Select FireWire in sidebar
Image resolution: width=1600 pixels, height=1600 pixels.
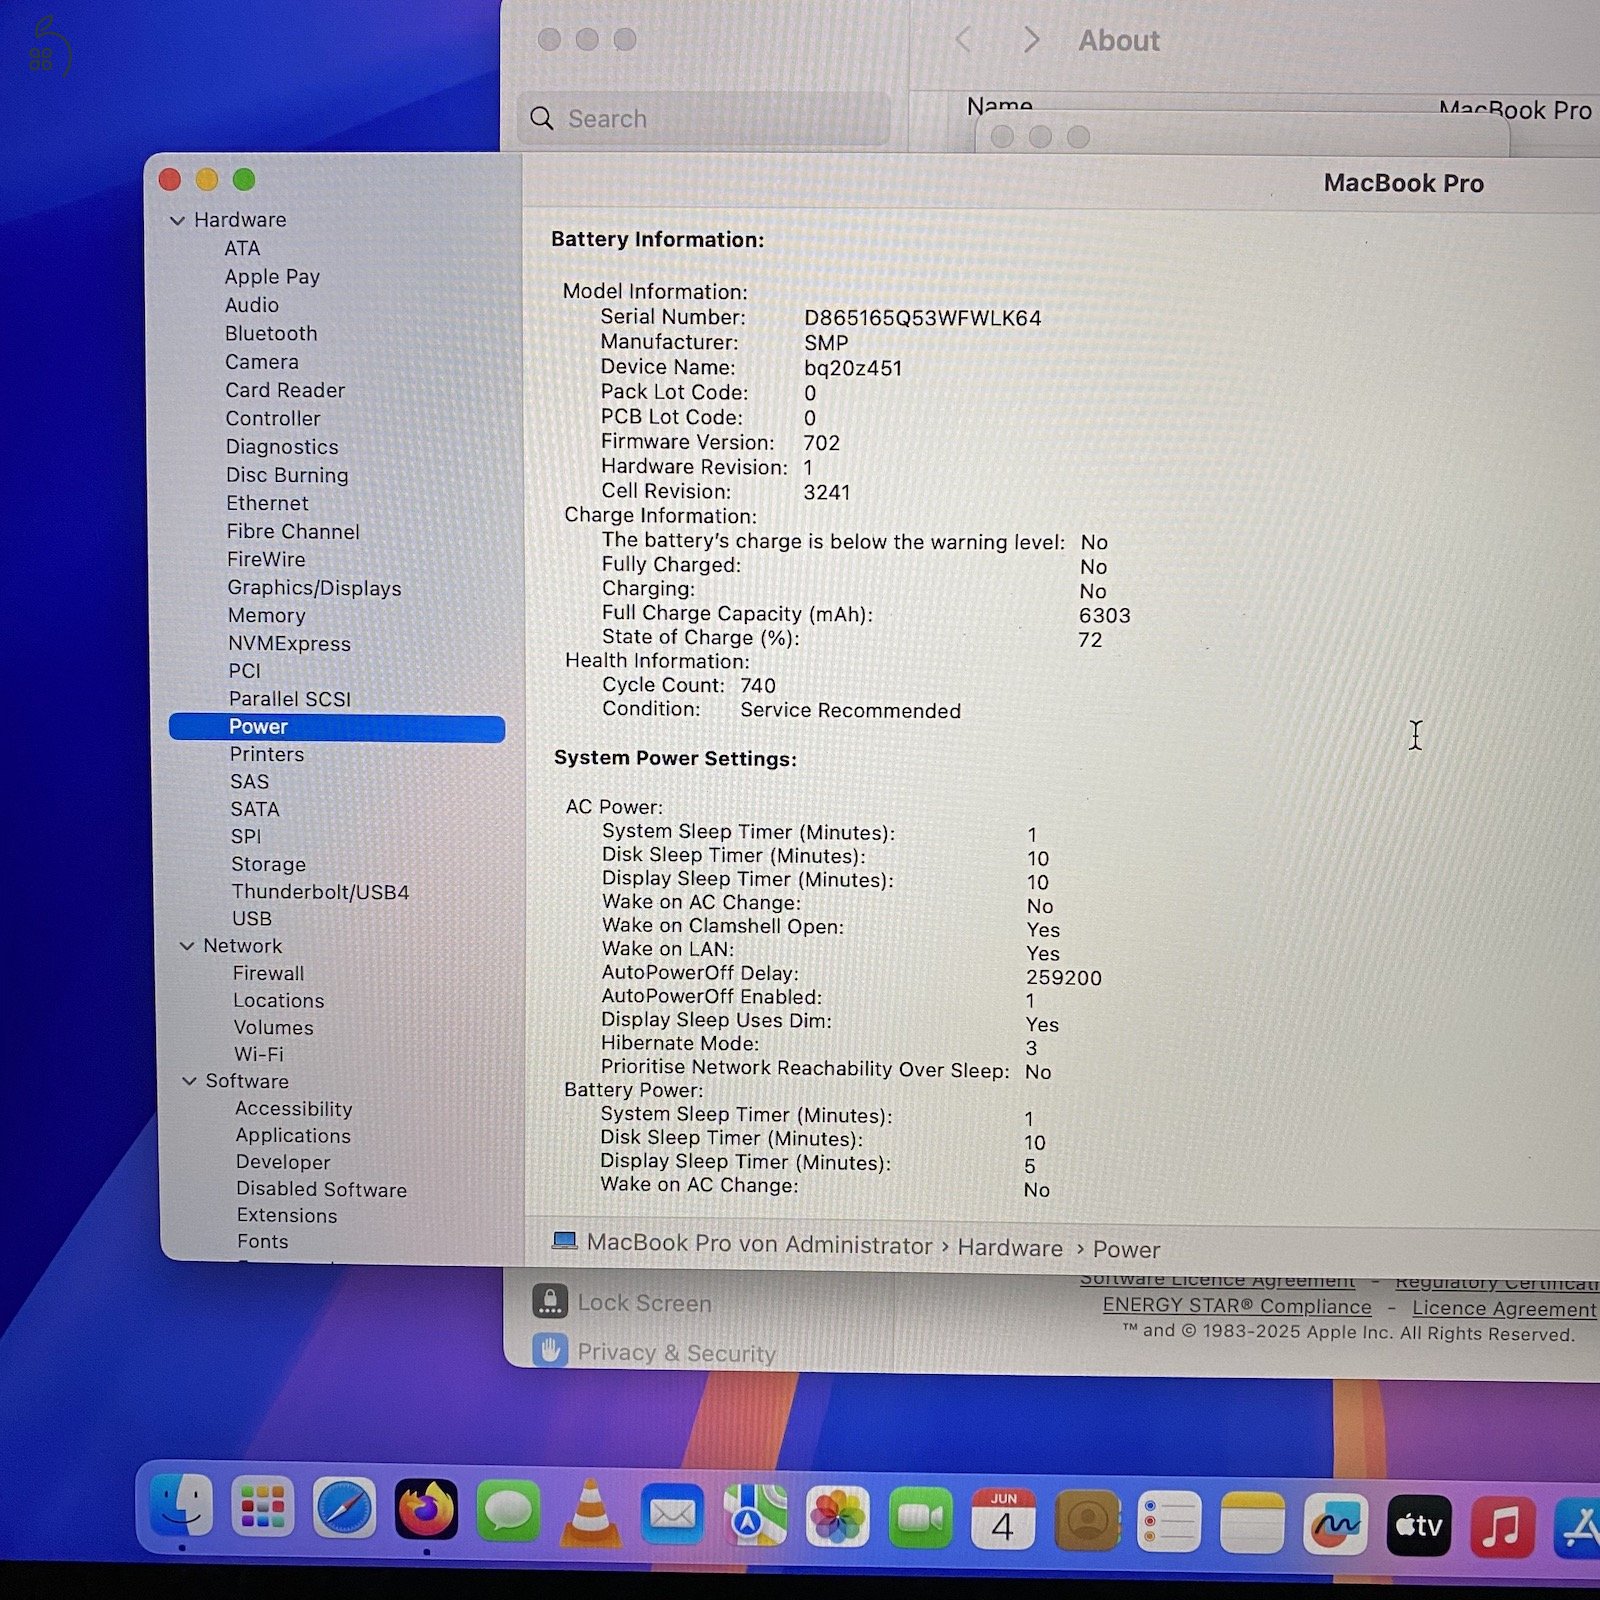click(x=266, y=559)
